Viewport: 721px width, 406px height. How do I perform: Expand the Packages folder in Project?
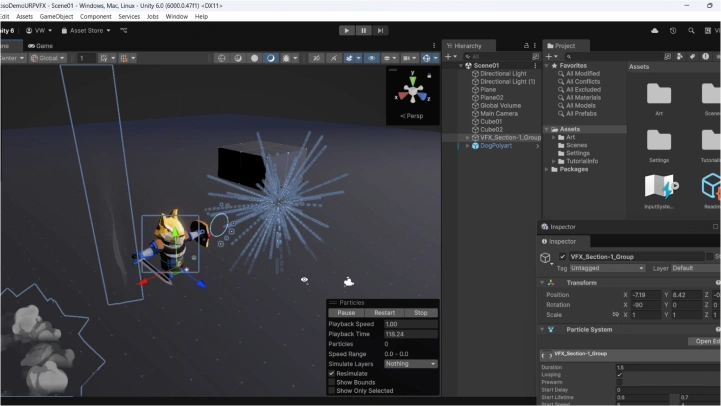pyautogui.click(x=547, y=169)
